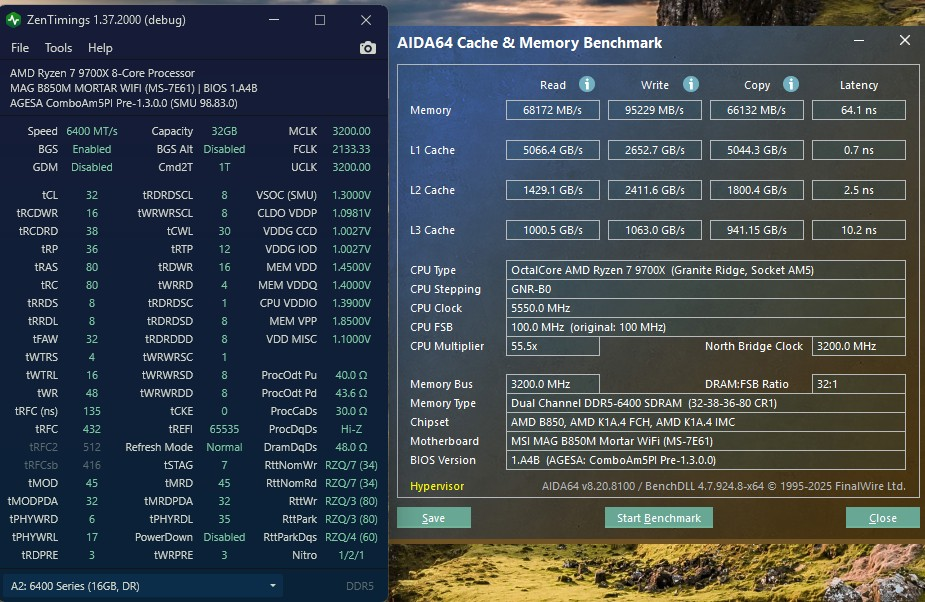
Task: Click the DRAM:FSB Ratio value 32:1
Action: point(859,384)
